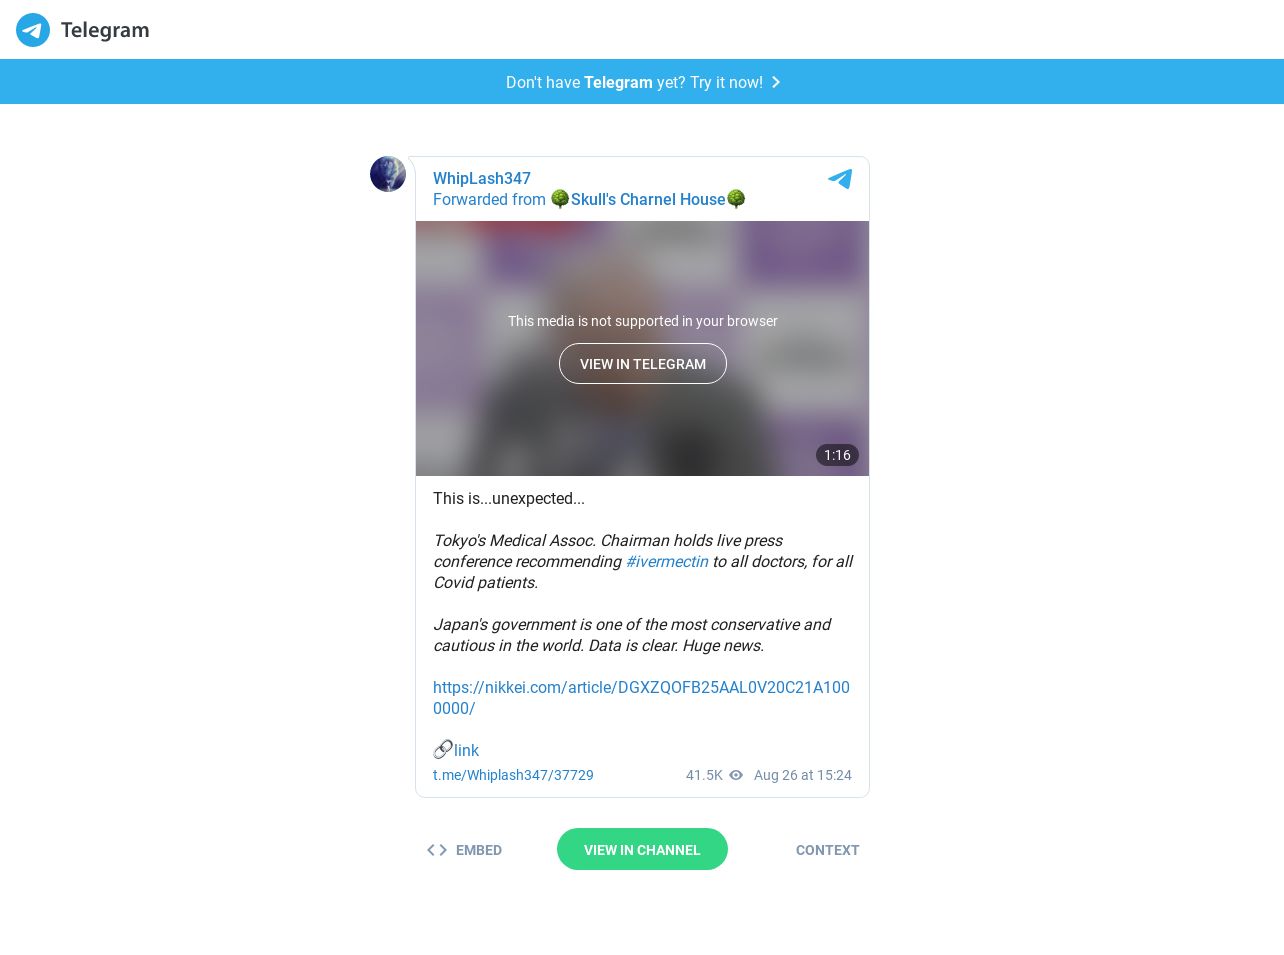The image size is (1284, 955).
Task: Click the chevron arrow in blue banner
Action: (x=776, y=82)
